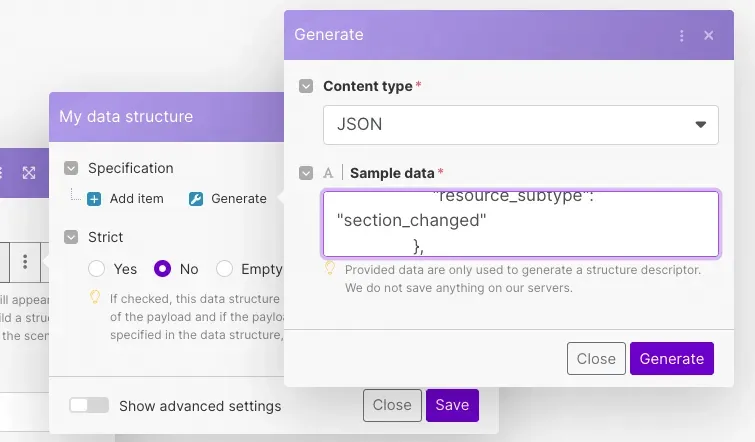
Task: Collapse the Content type field arrow
Action: click(x=306, y=86)
